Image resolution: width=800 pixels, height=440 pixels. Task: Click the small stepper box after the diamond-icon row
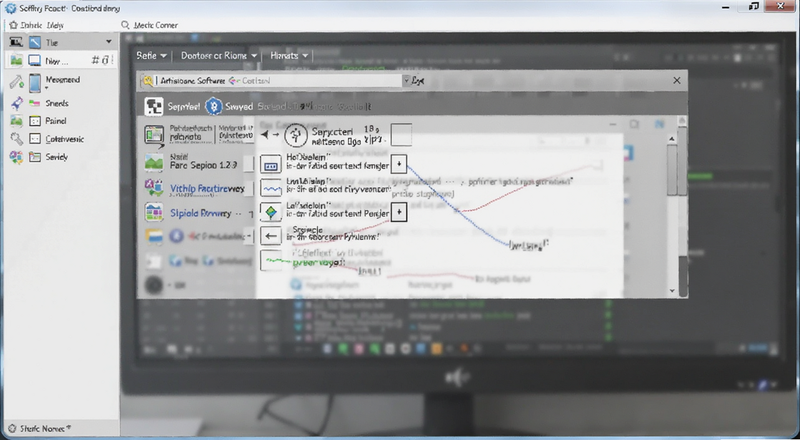(x=399, y=212)
